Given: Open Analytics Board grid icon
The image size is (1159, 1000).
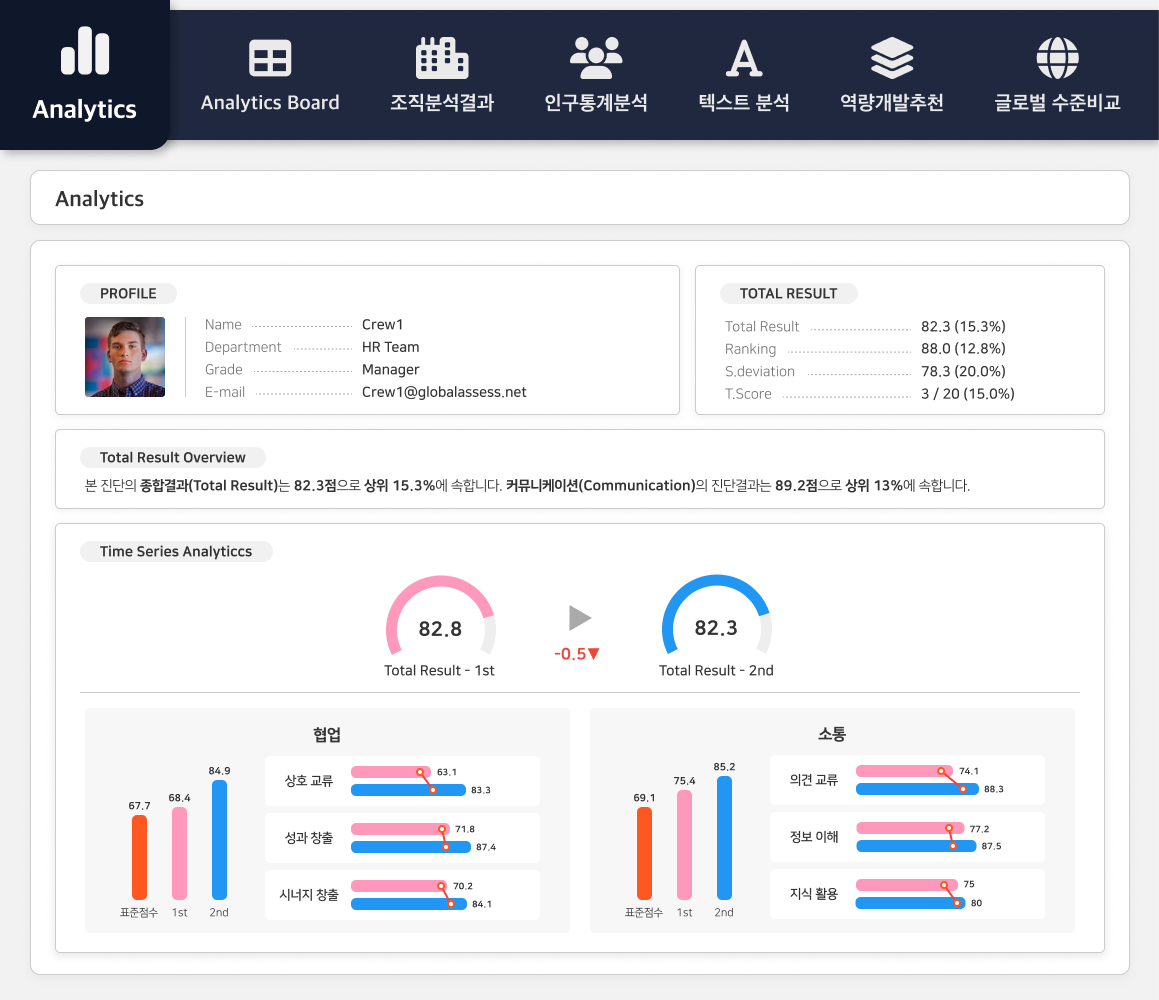Looking at the screenshot, I should (270, 59).
